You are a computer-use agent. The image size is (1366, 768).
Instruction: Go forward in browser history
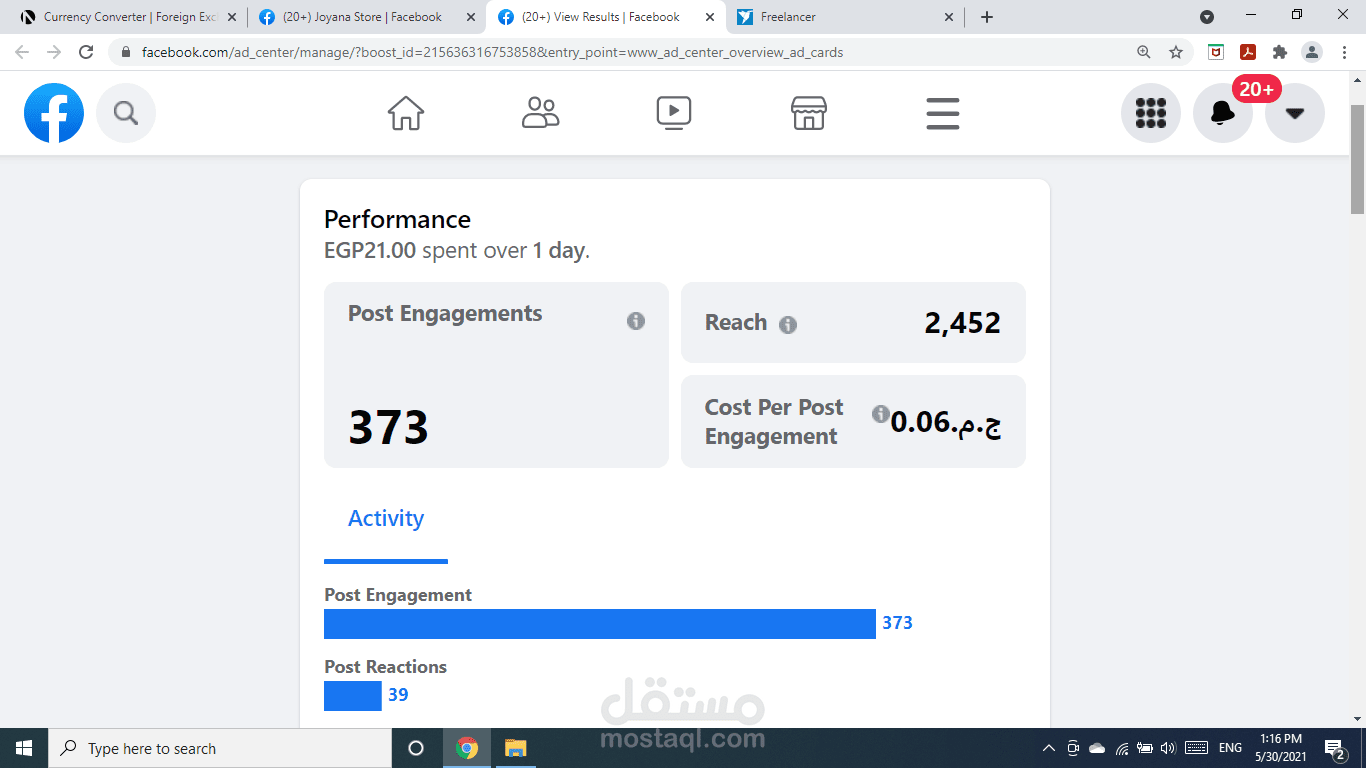(54, 52)
